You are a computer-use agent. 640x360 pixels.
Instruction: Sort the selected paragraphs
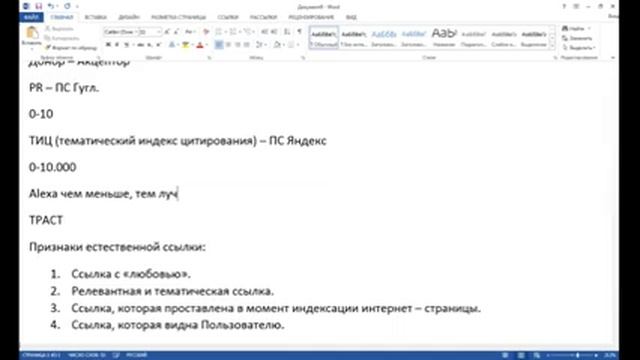tap(287, 32)
